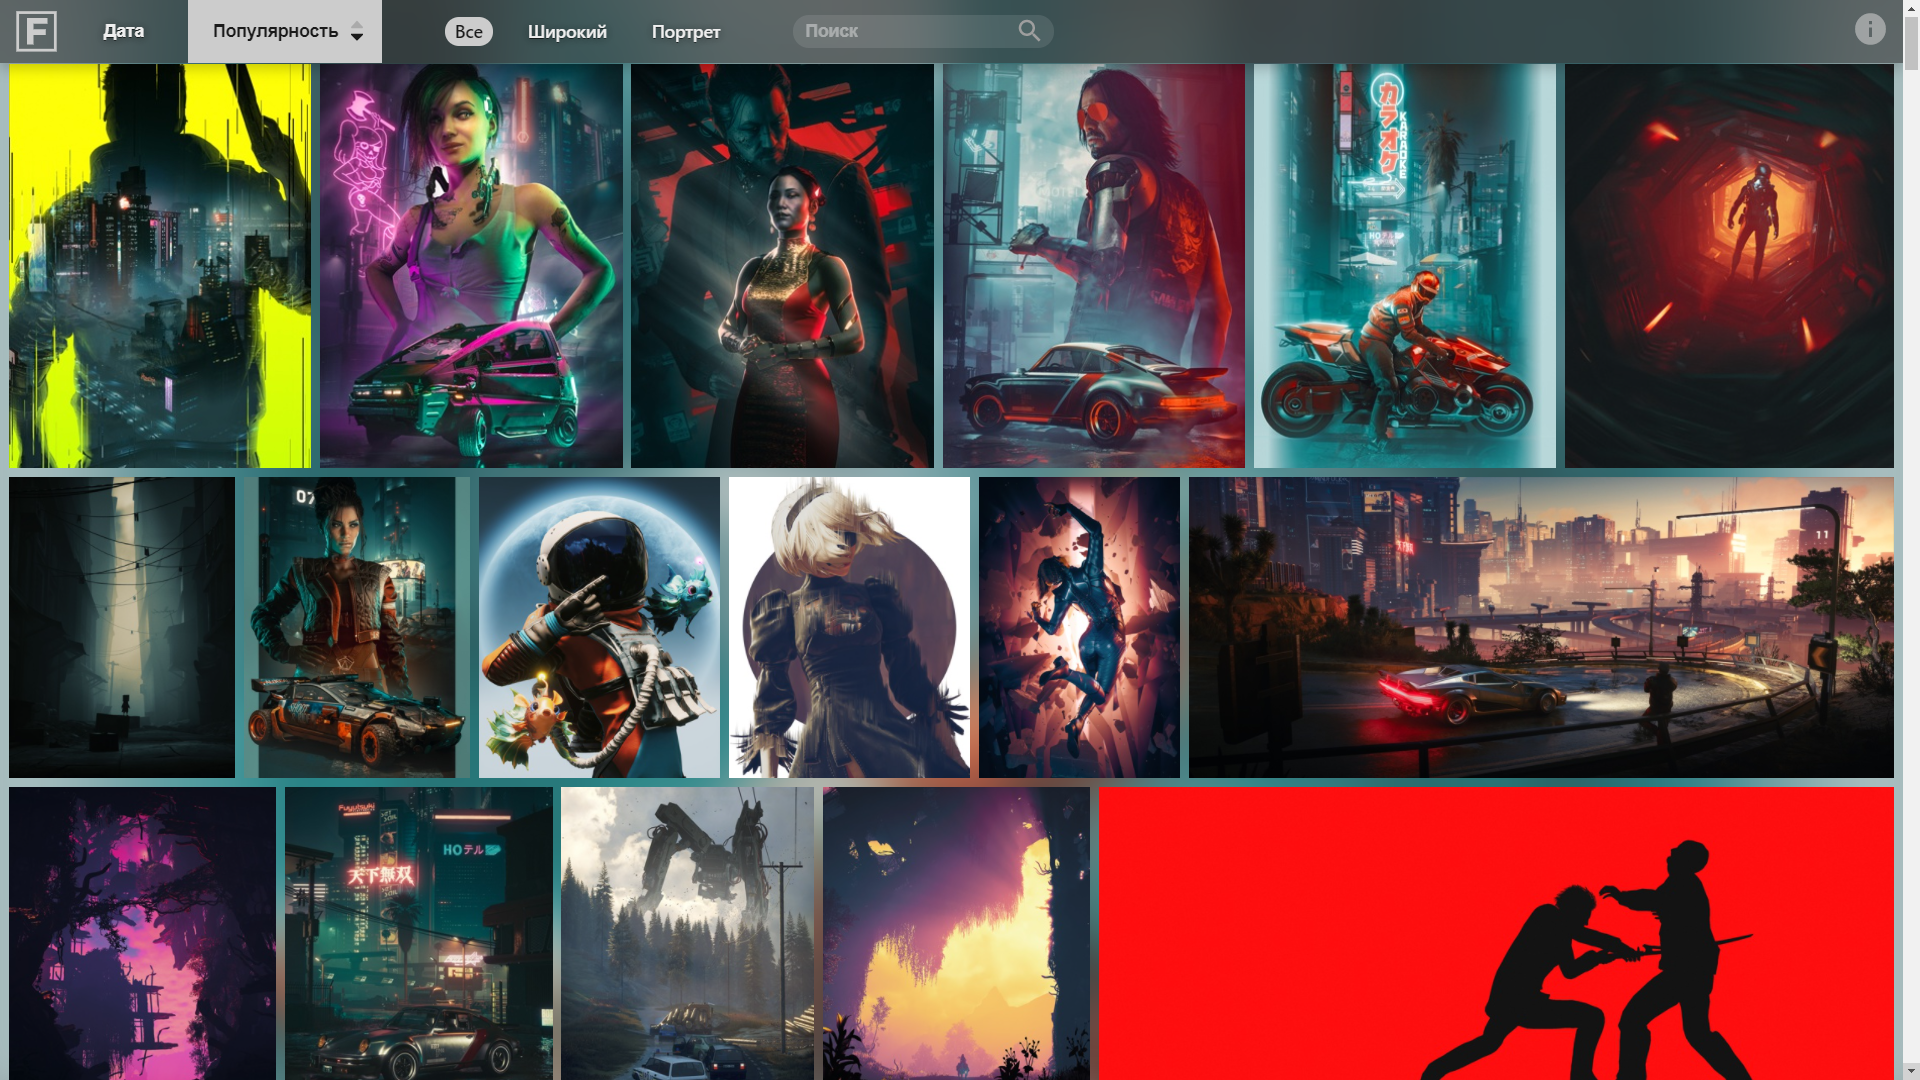Viewport: 1920px width, 1080px height.
Task: Open the climbing figure shattered wall wallpaper
Action: 1079,627
